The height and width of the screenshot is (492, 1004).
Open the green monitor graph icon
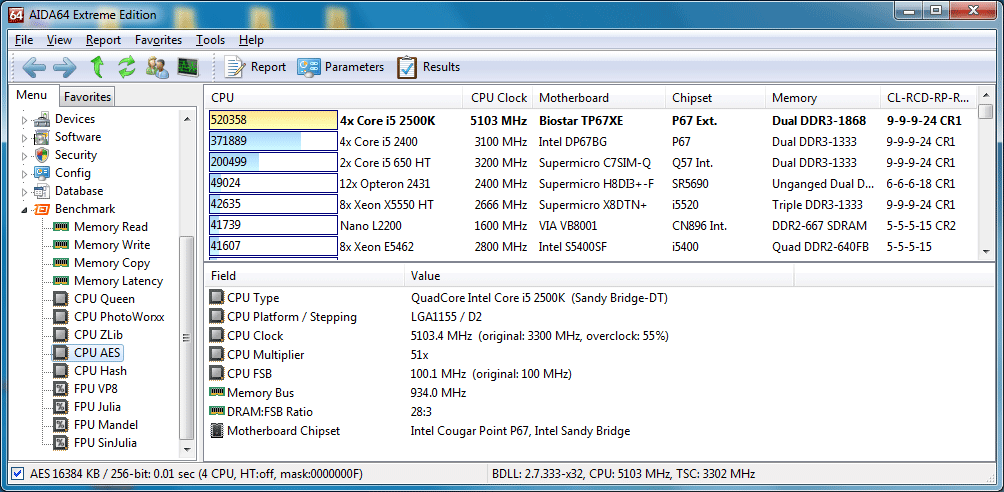coord(187,67)
